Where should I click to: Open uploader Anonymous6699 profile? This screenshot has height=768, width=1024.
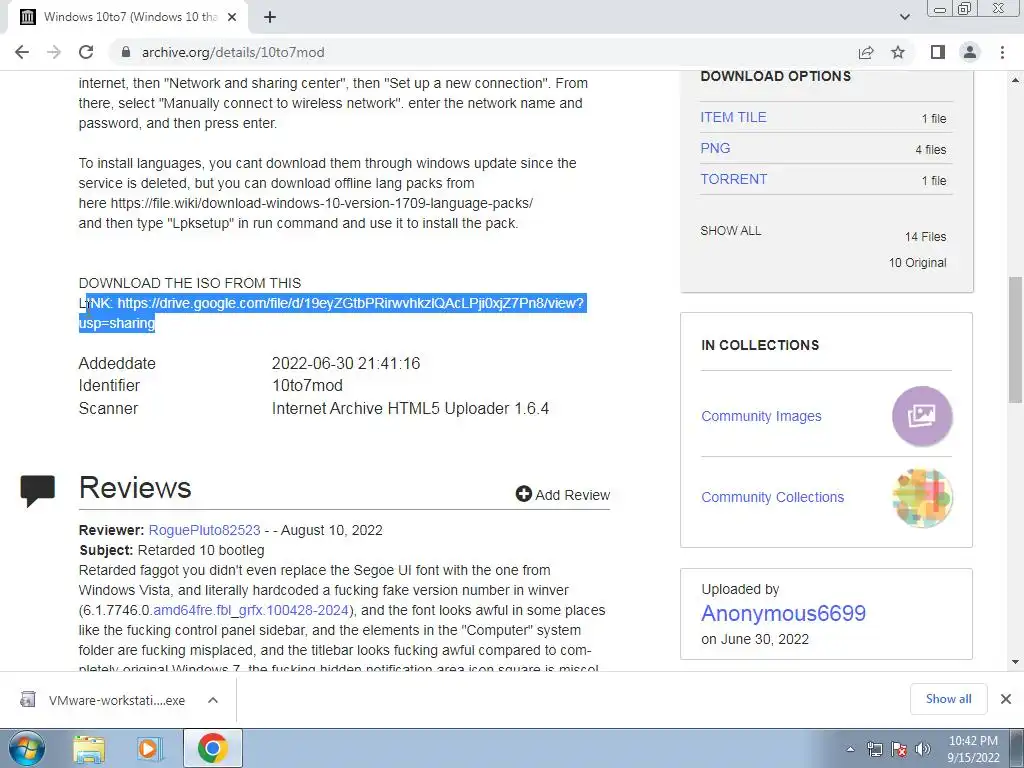(x=784, y=613)
